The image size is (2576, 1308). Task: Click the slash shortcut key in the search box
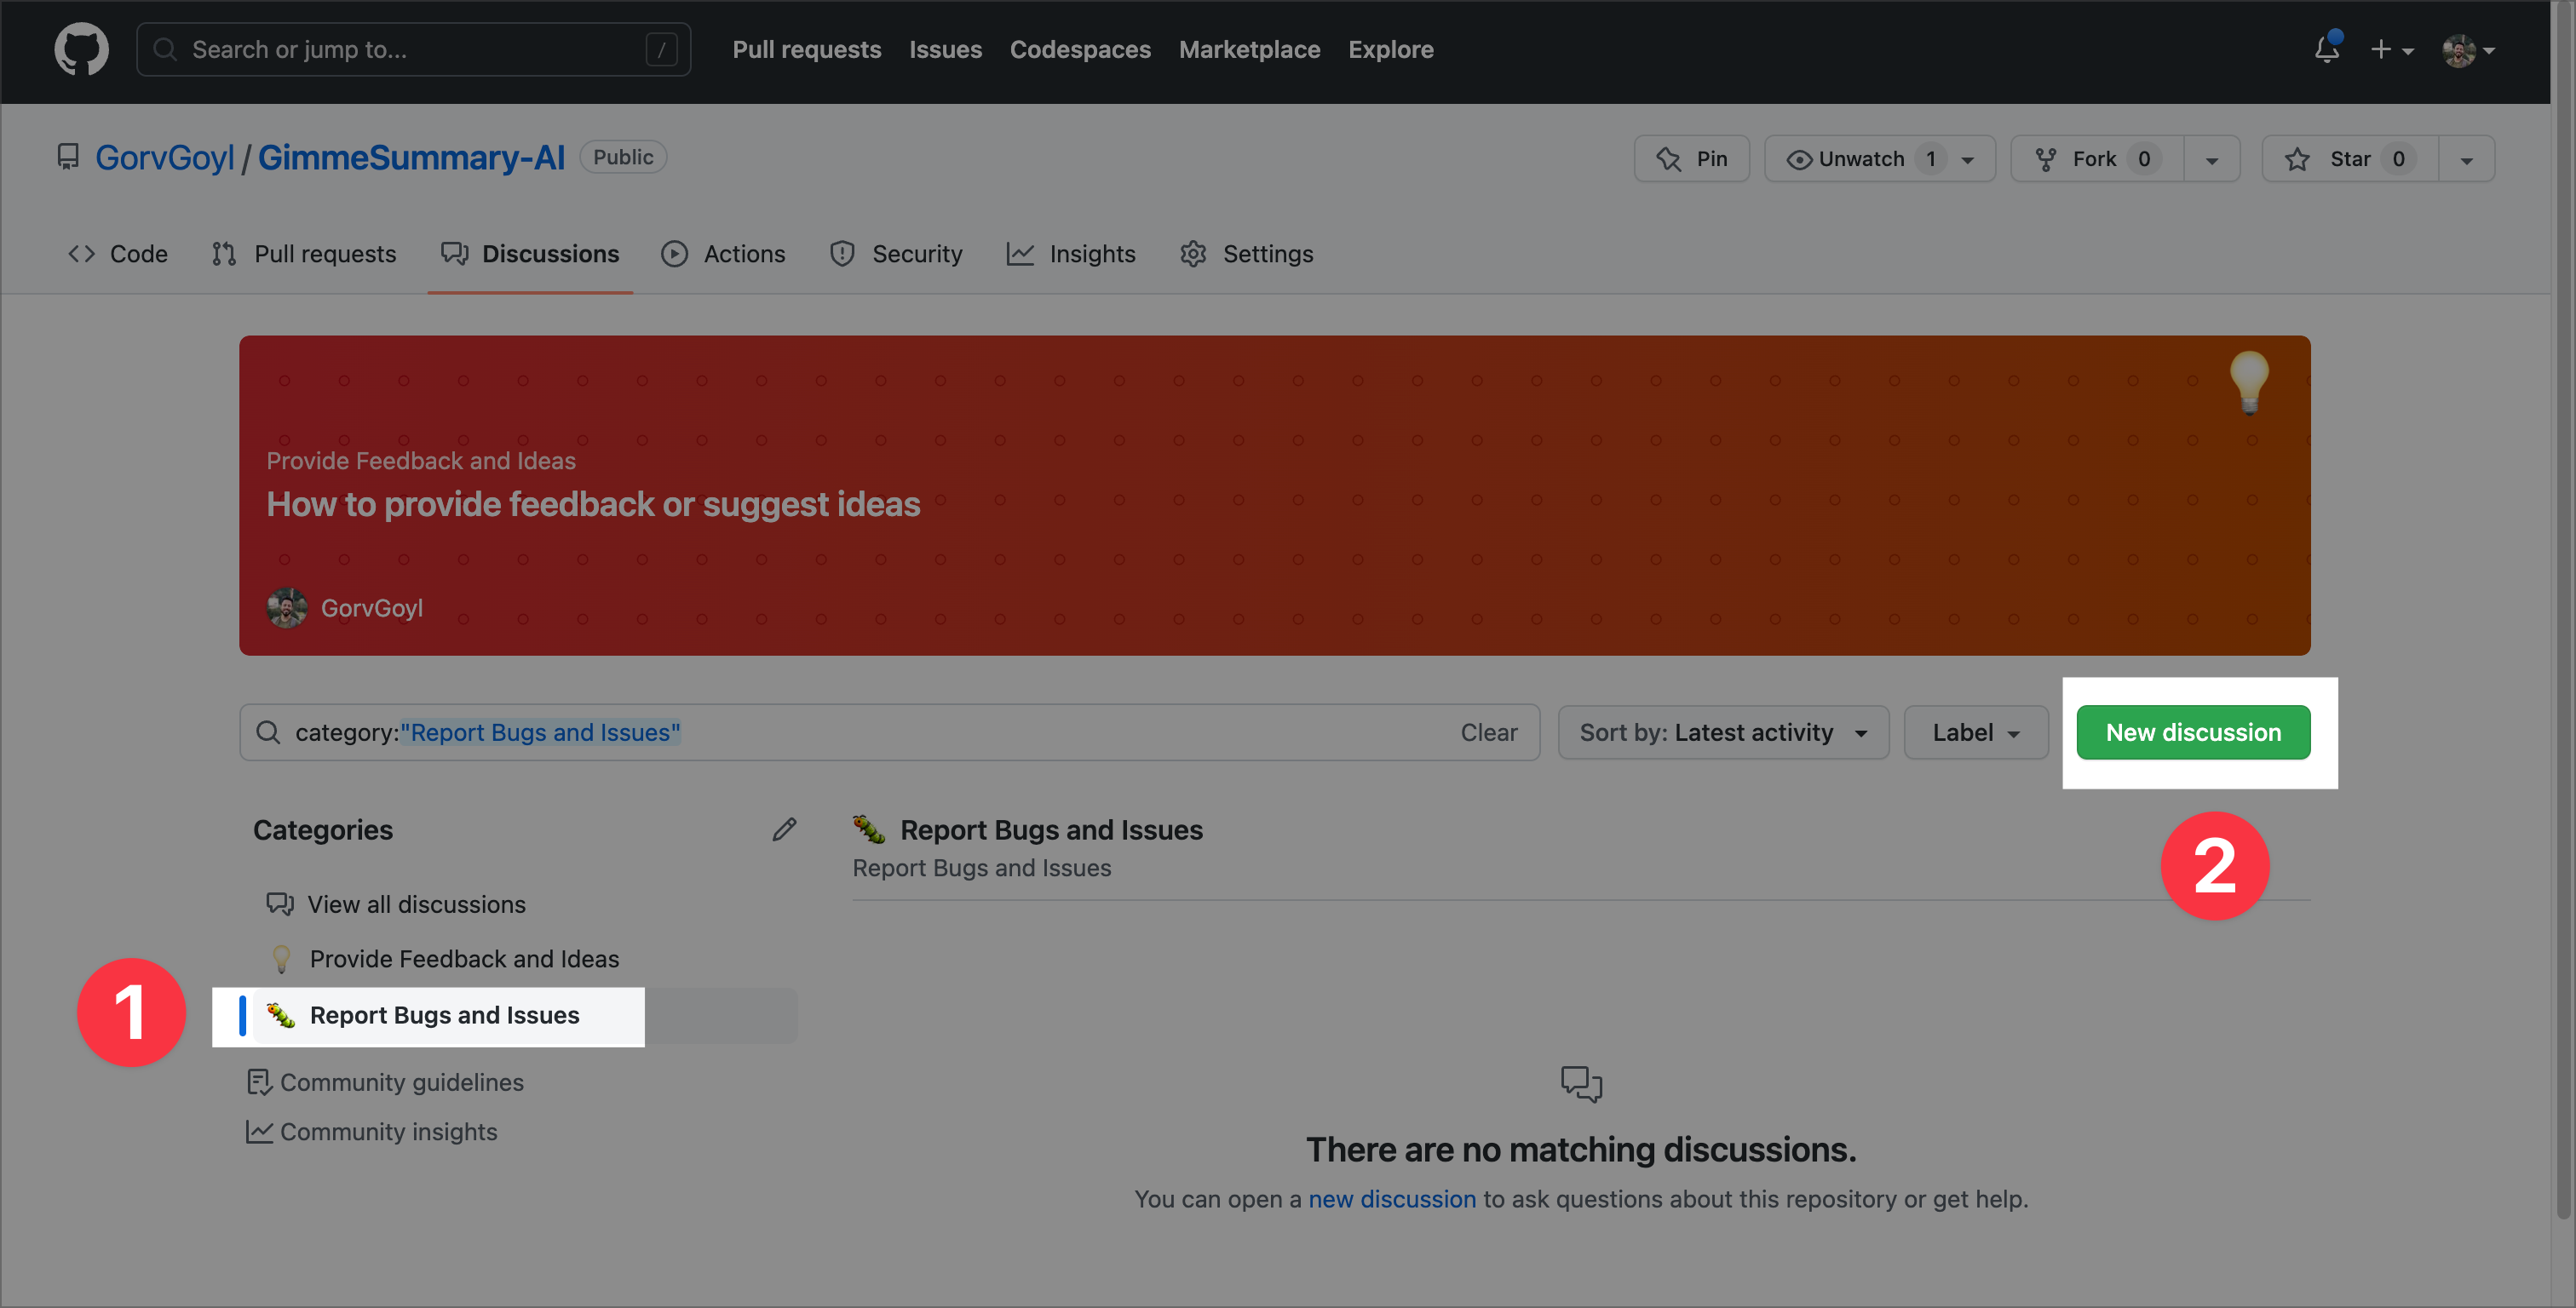(661, 49)
